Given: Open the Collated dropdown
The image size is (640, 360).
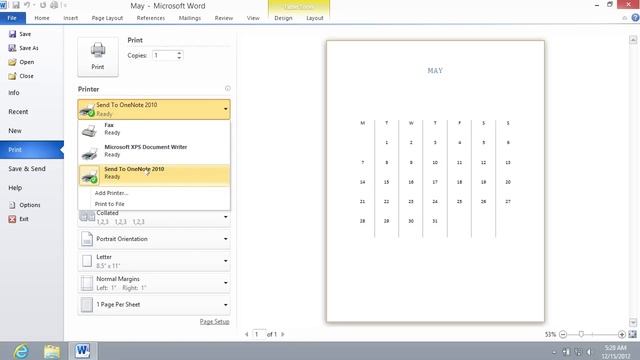Looking at the screenshot, I should pyautogui.click(x=154, y=218).
